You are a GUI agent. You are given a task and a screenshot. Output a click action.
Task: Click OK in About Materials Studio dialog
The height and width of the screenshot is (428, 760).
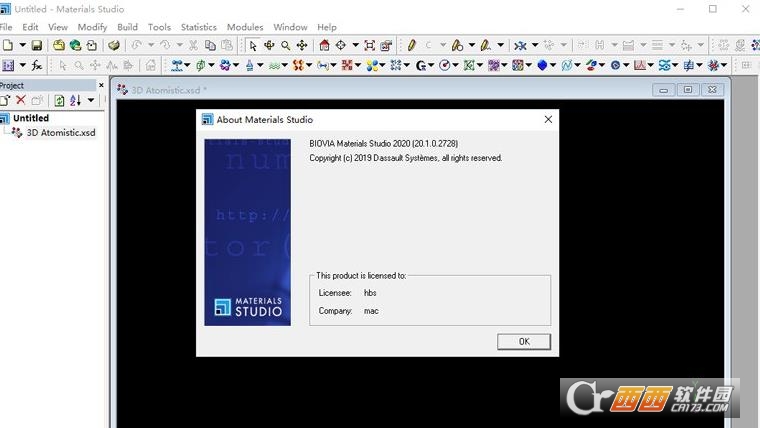[524, 341]
